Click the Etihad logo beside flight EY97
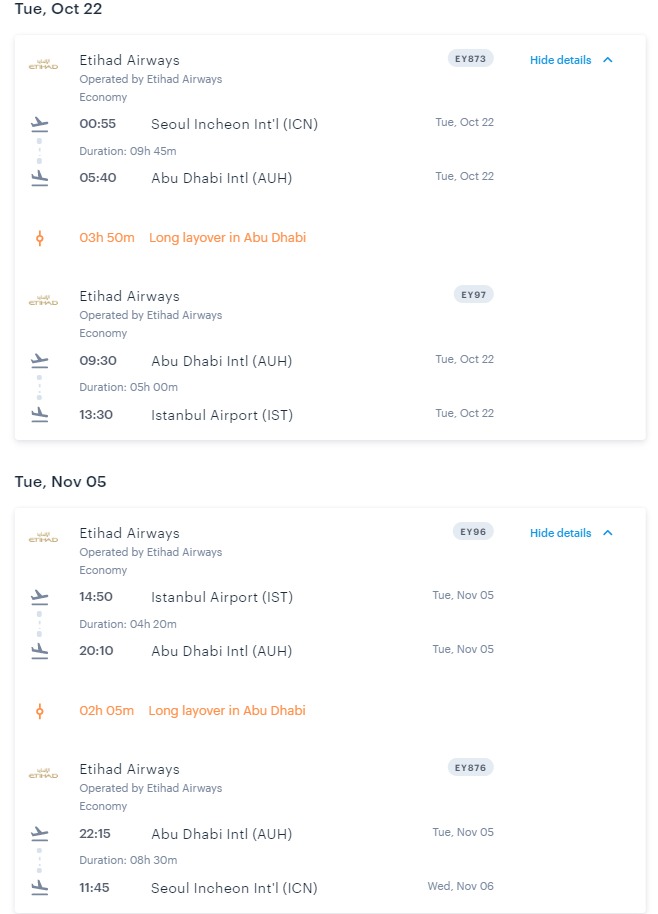Screen dimensions: 658x914 tap(43, 301)
